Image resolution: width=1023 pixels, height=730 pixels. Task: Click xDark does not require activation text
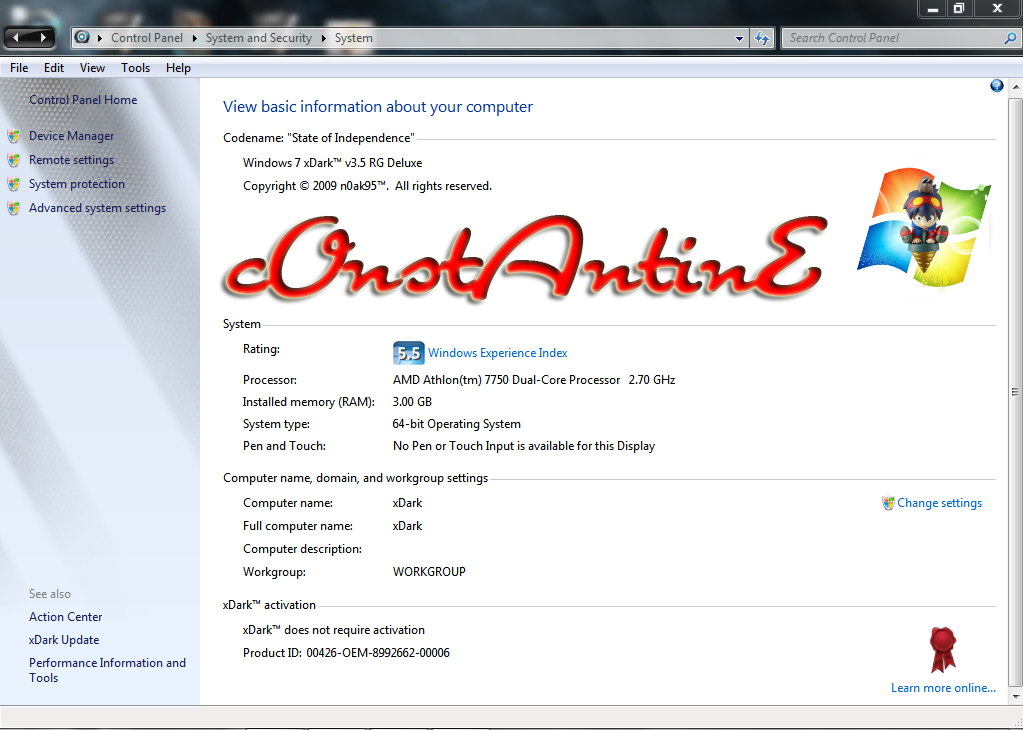pyautogui.click(x=333, y=630)
